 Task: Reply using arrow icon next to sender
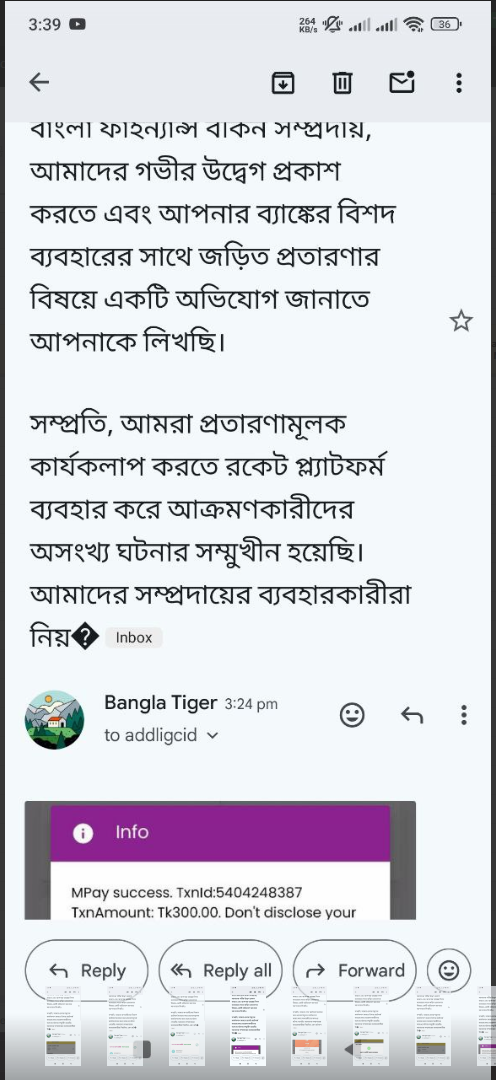(412, 716)
